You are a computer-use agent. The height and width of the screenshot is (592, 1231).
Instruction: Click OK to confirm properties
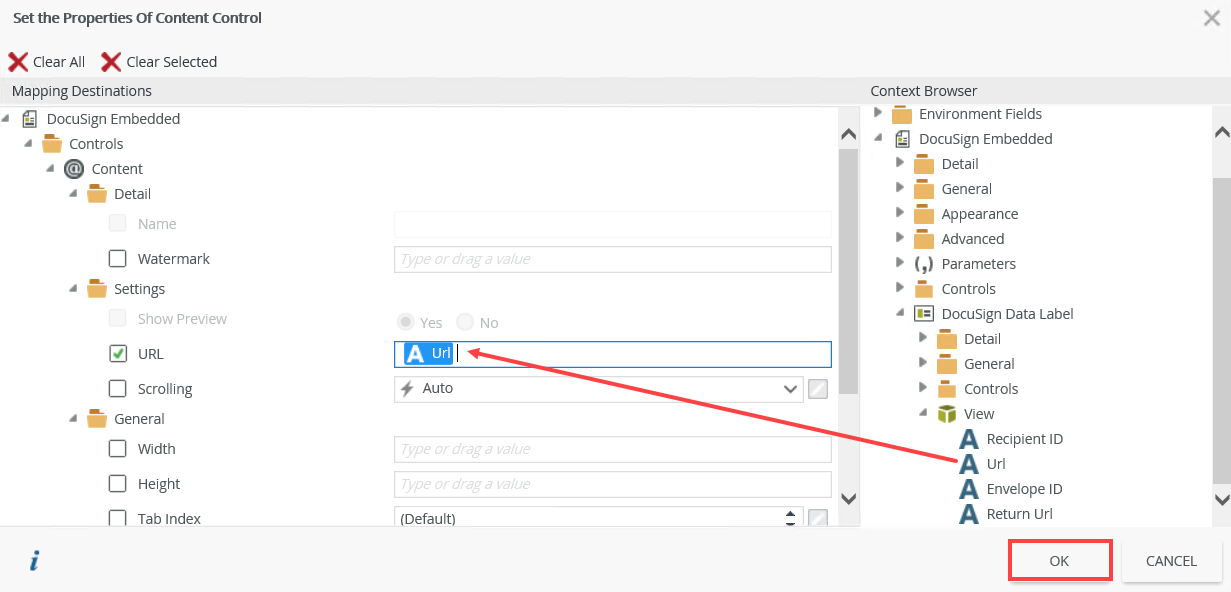pos(1060,561)
